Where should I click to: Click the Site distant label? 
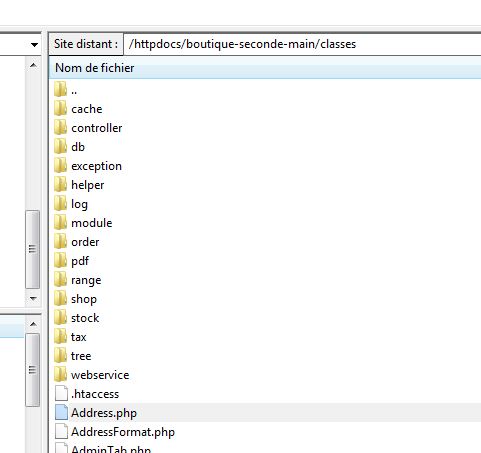(x=86, y=44)
